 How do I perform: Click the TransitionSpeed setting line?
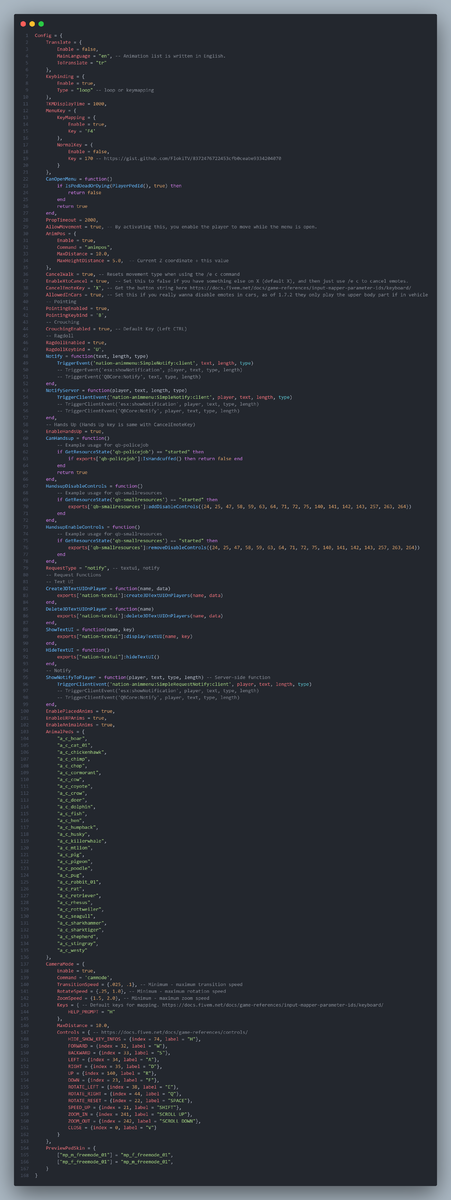[x=97, y=984]
